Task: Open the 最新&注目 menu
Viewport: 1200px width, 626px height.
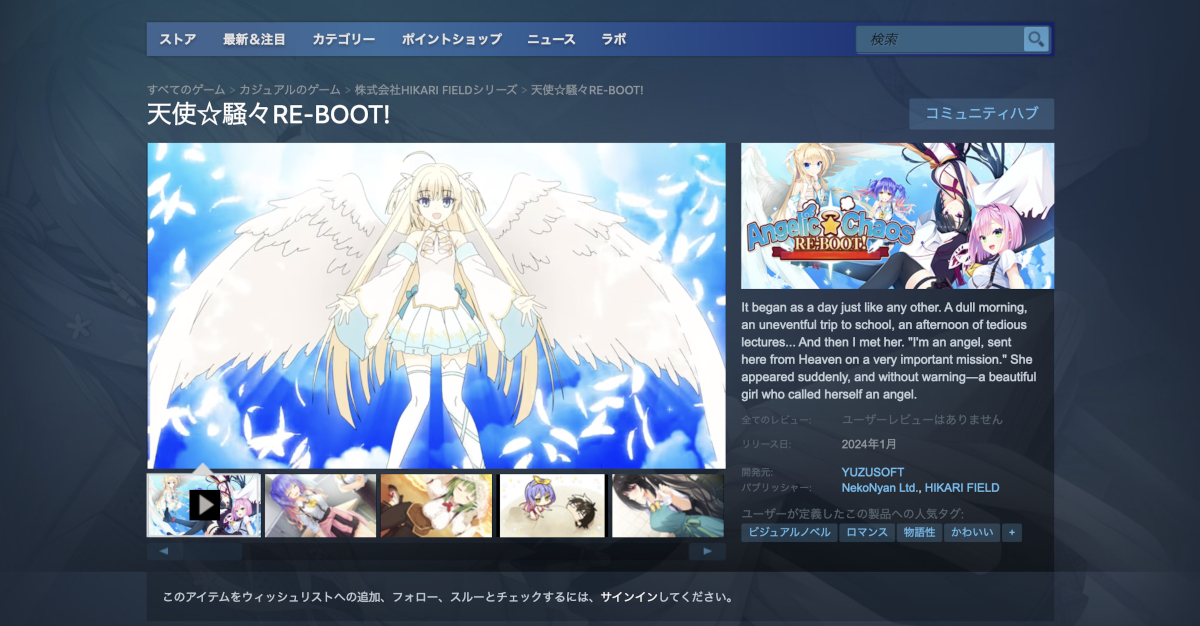Action: pyautogui.click(x=254, y=40)
